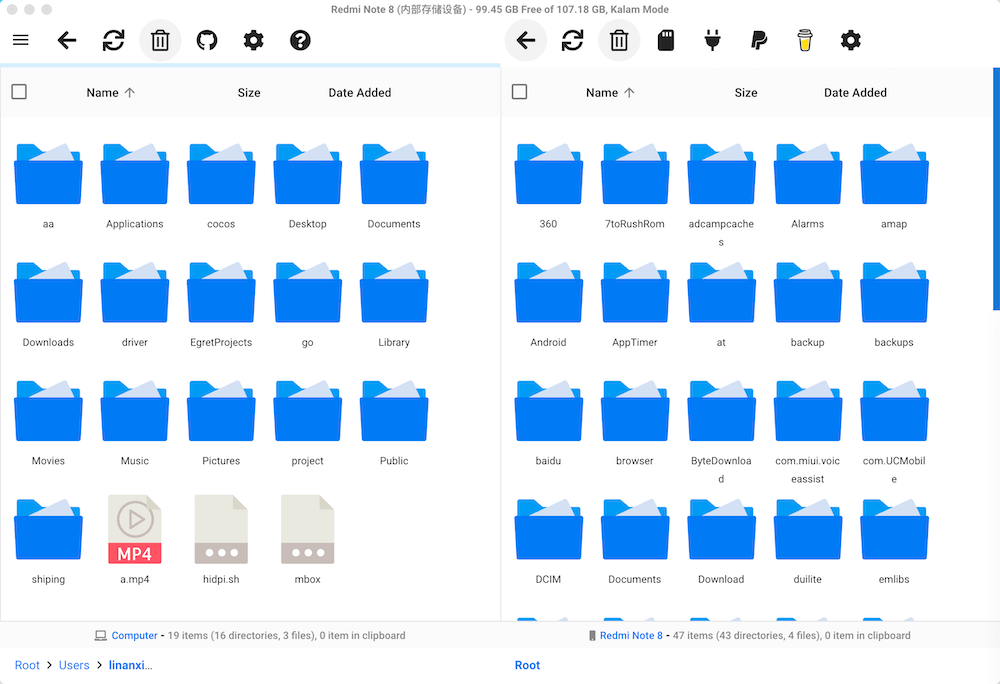
Task: Open settings gear in left toolbar
Action: [253, 40]
